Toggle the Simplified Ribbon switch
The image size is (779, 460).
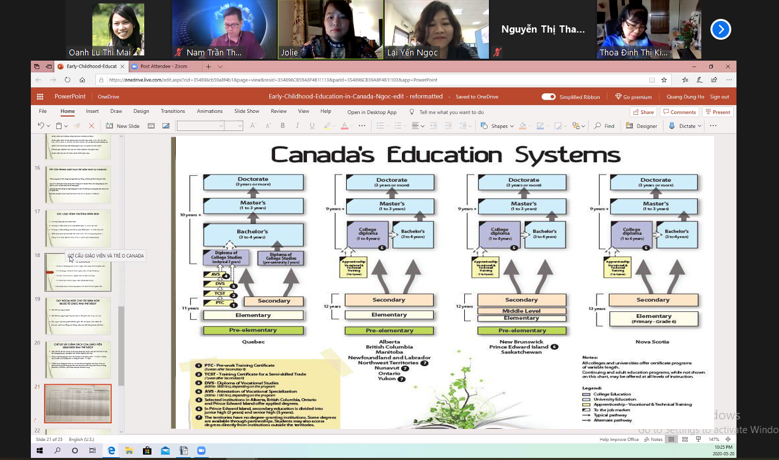[x=548, y=97]
